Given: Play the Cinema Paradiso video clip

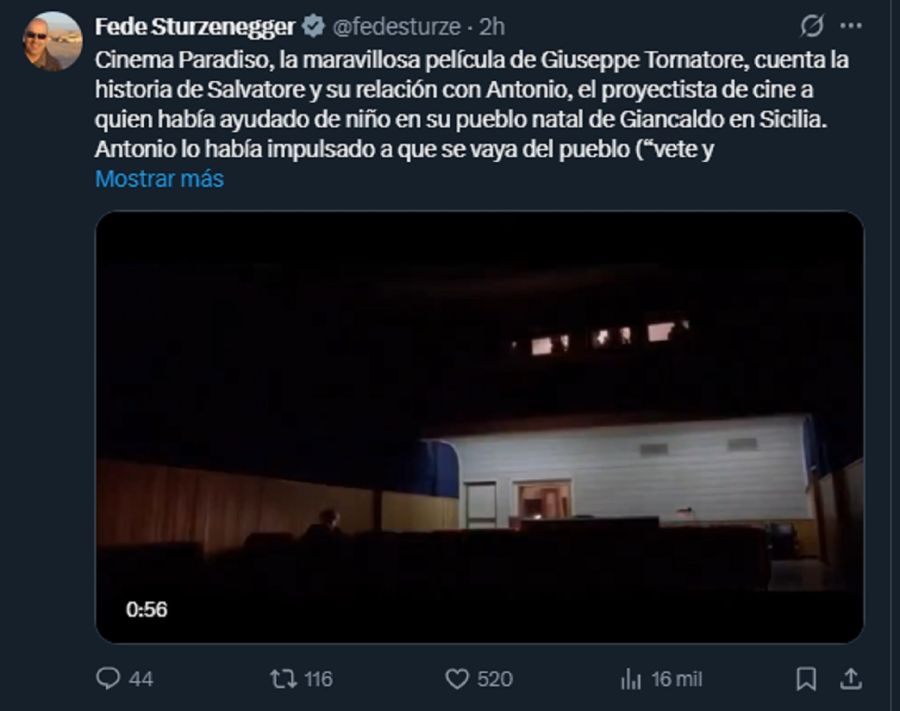Looking at the screenshot, I should pos(479,427).
